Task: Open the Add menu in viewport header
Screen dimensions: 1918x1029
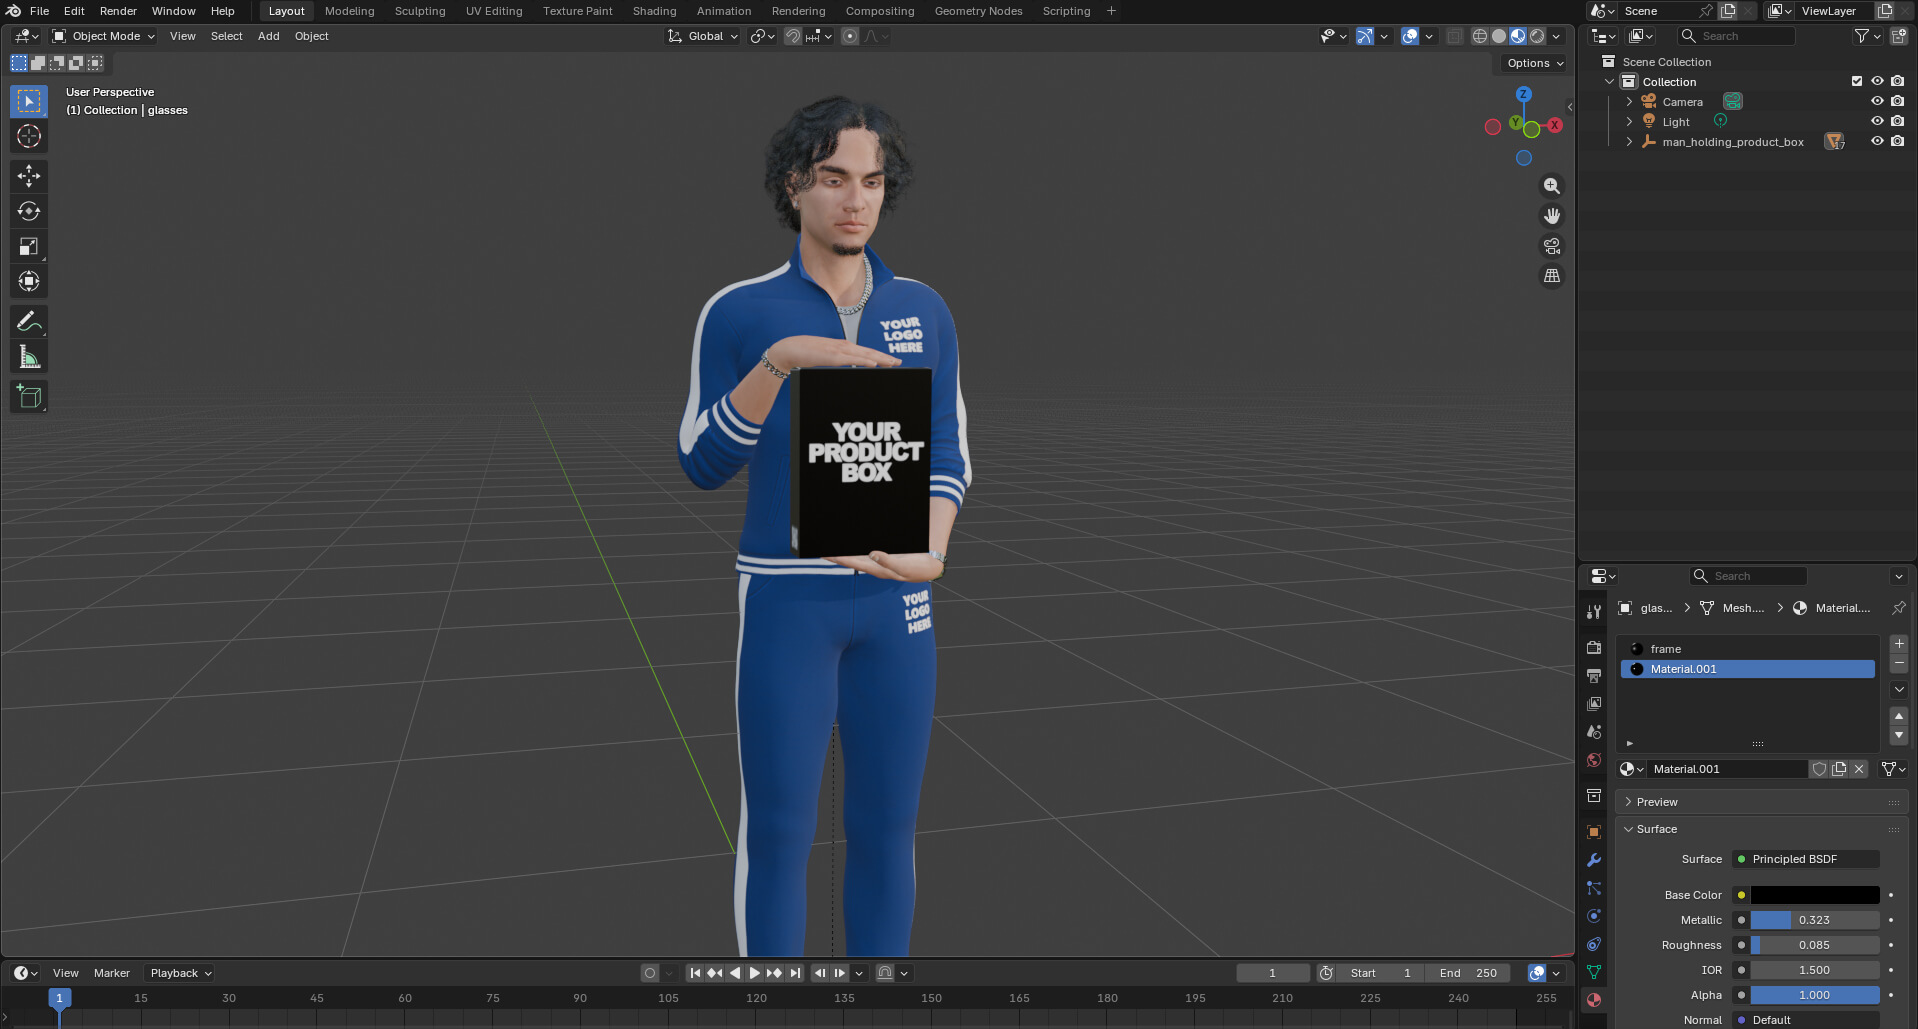Action: tap(269, 36)
